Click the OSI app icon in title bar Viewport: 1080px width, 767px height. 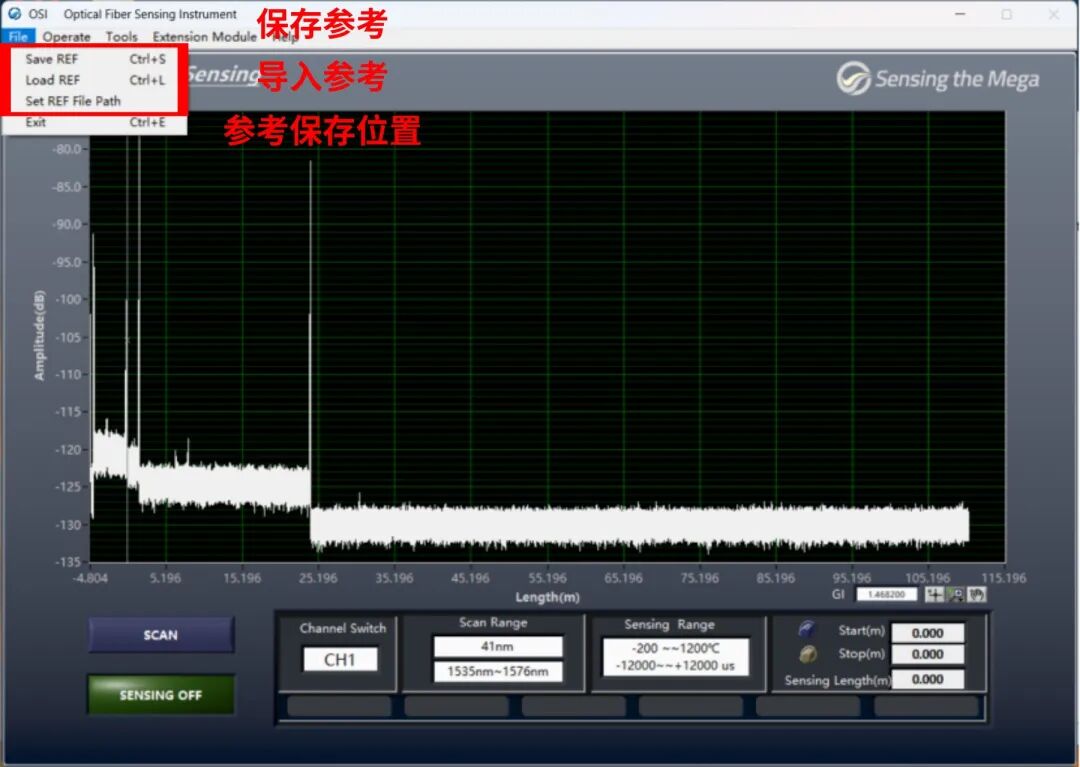tap(15, 14)
